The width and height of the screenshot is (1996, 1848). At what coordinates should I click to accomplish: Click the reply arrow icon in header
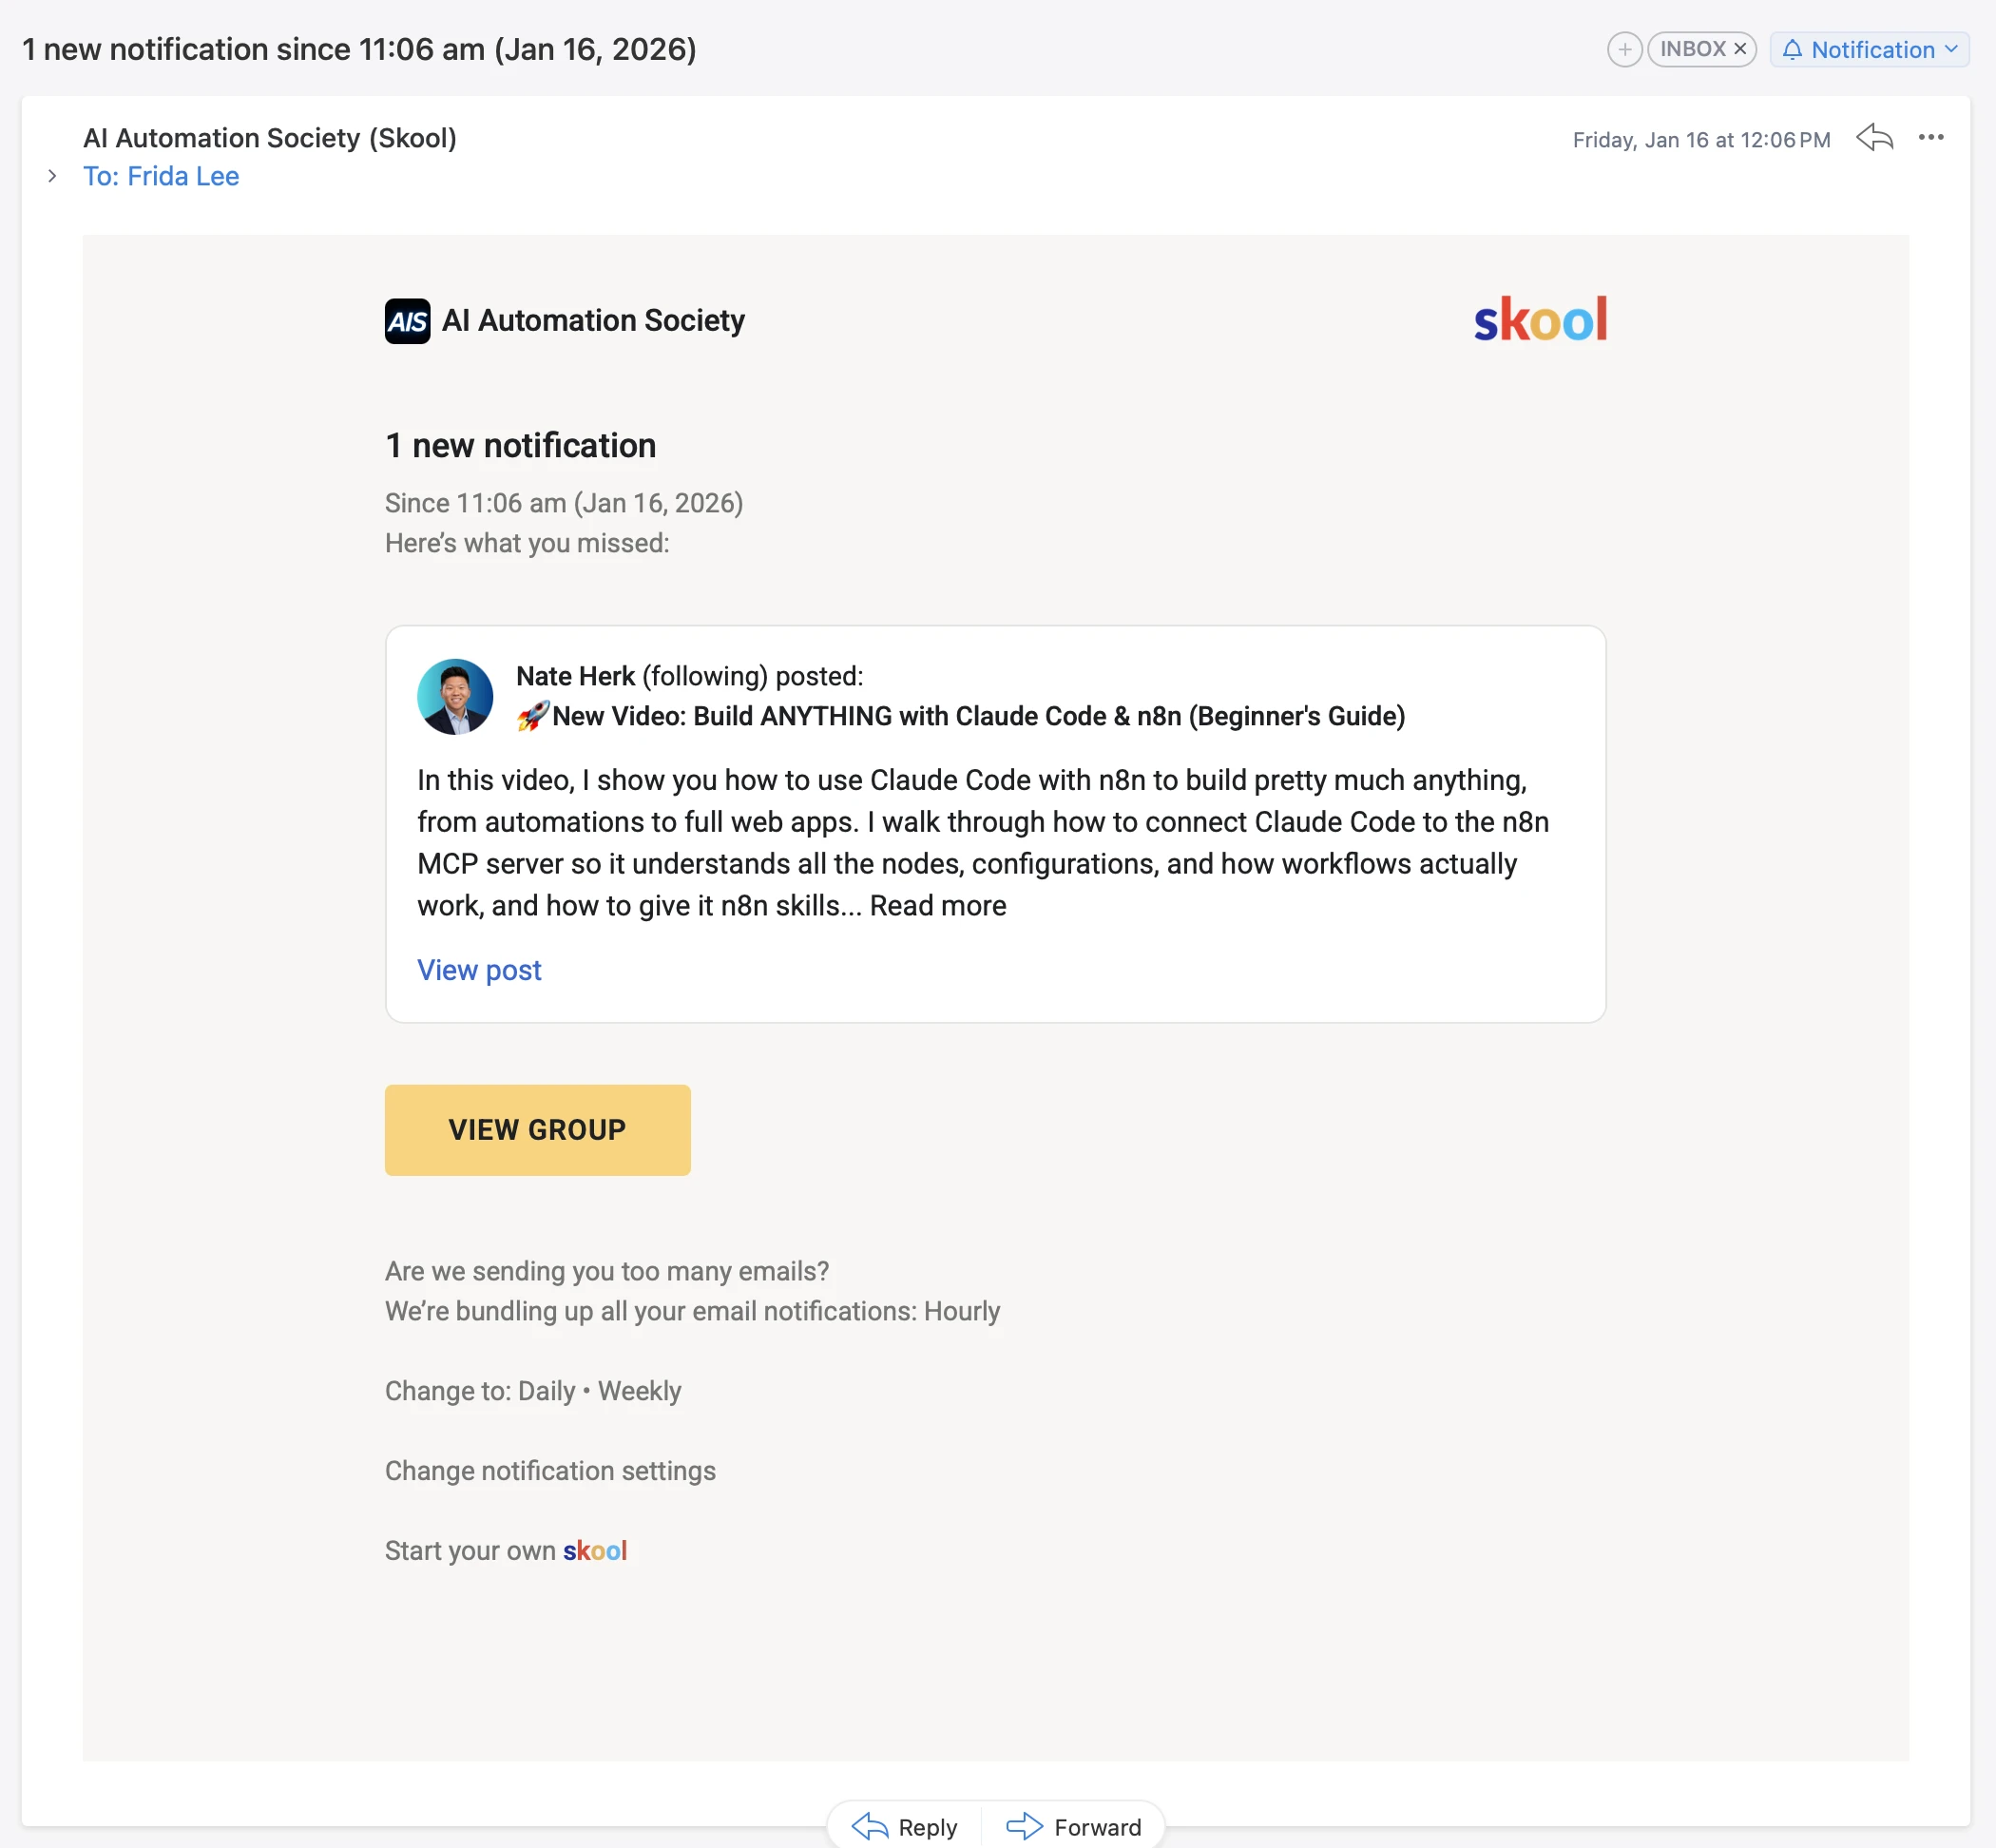click(x=1875, y=138)
